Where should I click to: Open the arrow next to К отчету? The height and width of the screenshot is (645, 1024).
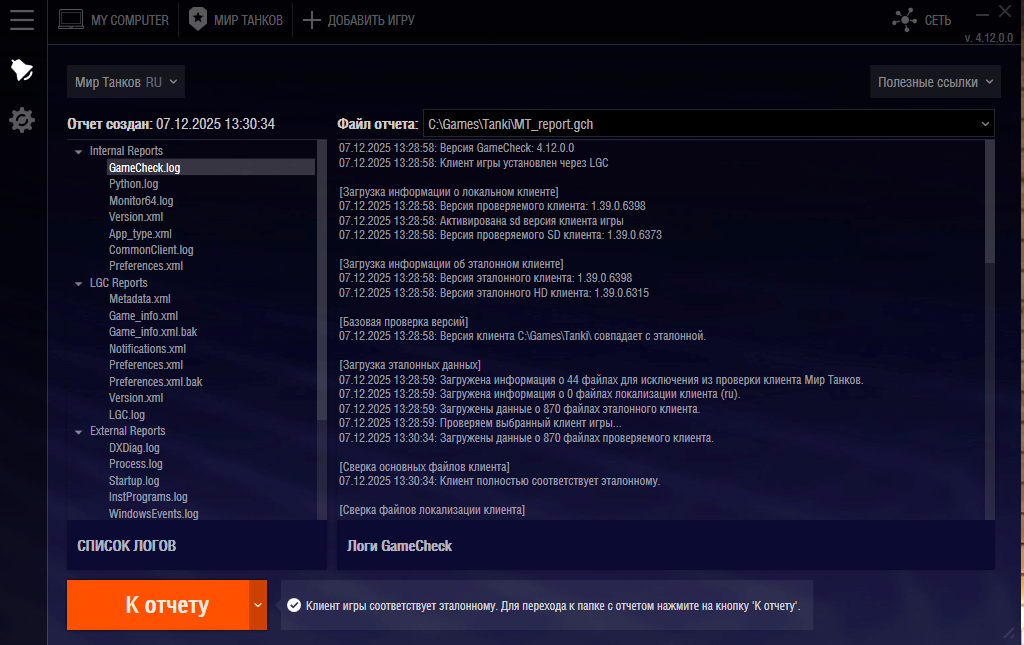[258, 605]
